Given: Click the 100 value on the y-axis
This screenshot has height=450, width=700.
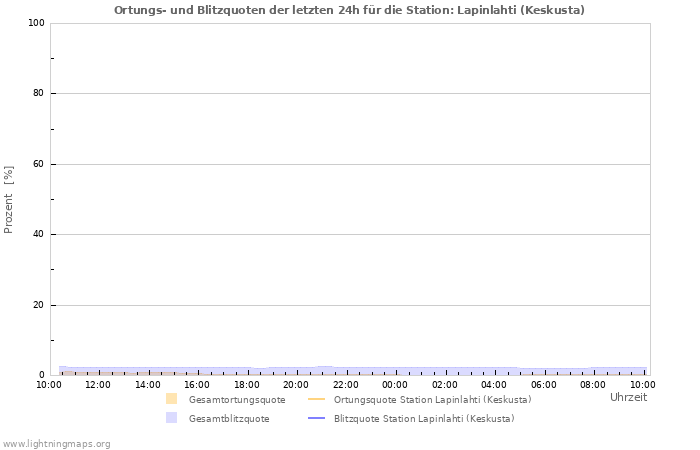Looking at the screenshot, I should click(x=36, y=23).
